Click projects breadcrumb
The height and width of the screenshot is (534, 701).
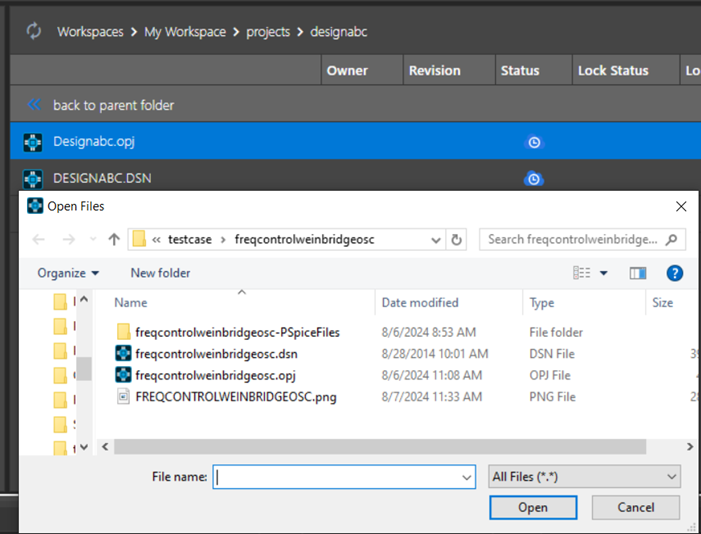click(268, 32)
